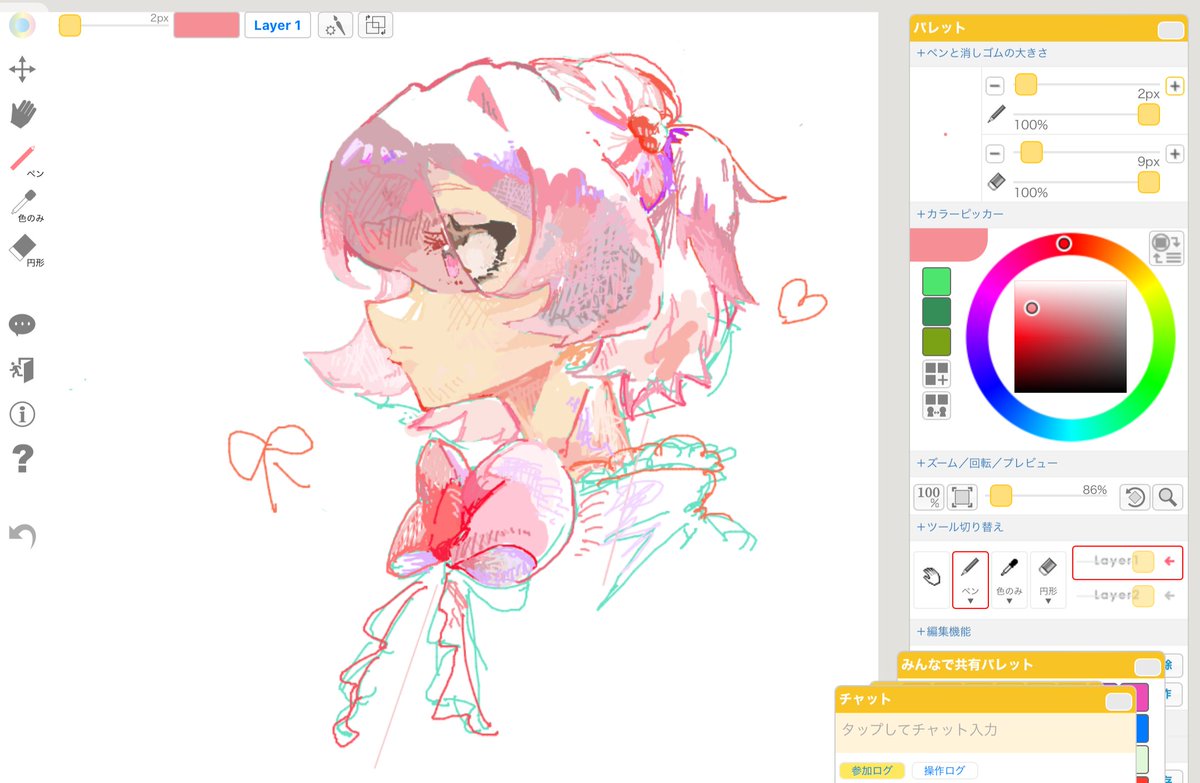This screenshot has width=1200, height=783.
Task: Open the chat speech bubble icon
Action: click(x=22, y=325)
